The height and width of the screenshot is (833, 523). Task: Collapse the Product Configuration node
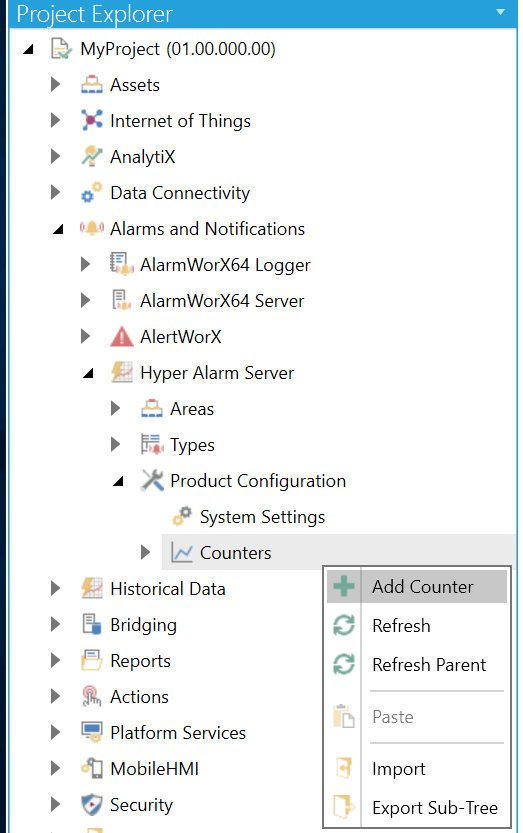(119, 481)
